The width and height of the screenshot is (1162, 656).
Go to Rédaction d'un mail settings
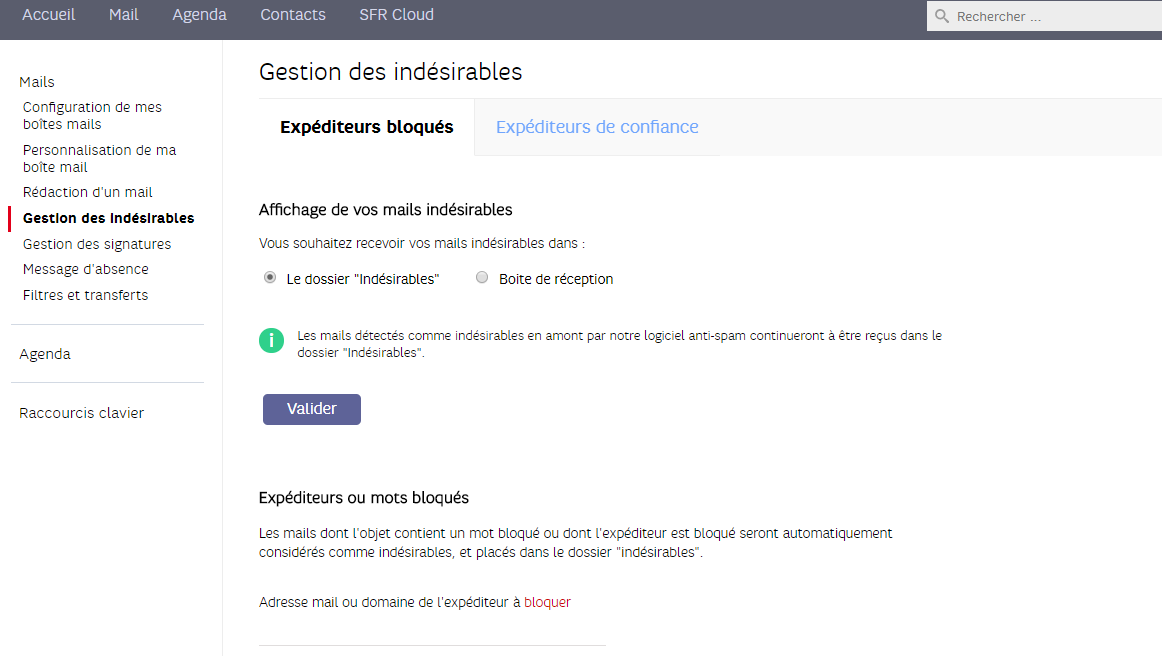(88, 192)
